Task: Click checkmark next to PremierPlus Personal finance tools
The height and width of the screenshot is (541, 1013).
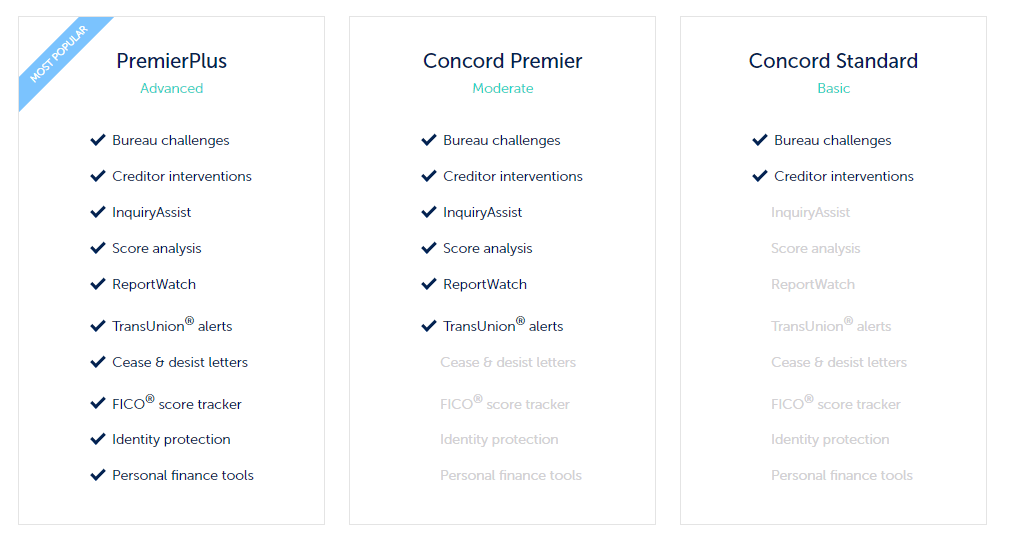Action: [98, 476]
